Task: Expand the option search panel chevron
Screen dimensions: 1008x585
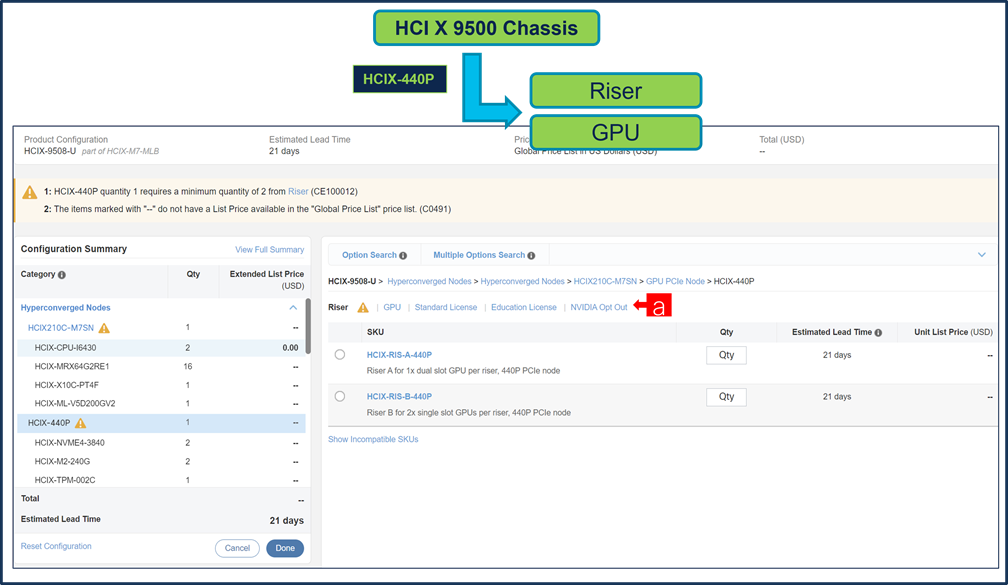Action: click(x=982, y=255)
